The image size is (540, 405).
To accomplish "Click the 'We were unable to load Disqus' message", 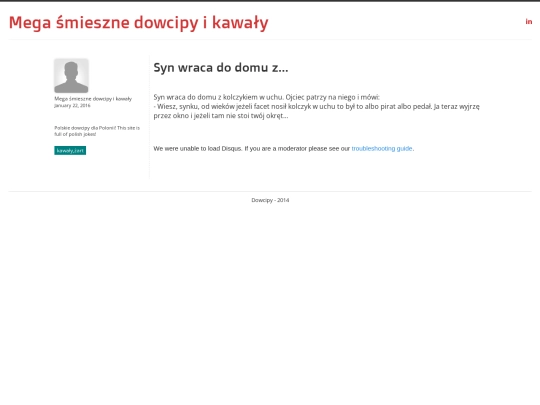I will pyautogui.click(x=284, y=148).
